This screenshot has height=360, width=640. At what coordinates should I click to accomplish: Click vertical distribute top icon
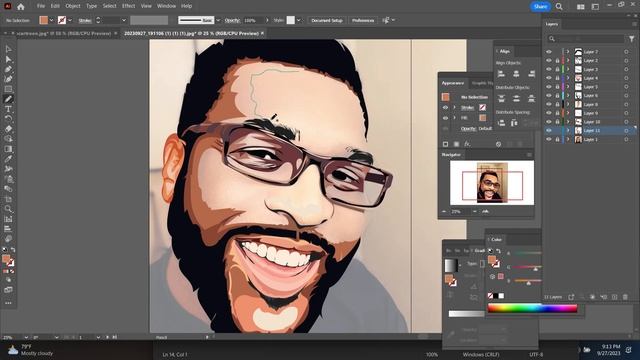501,98
